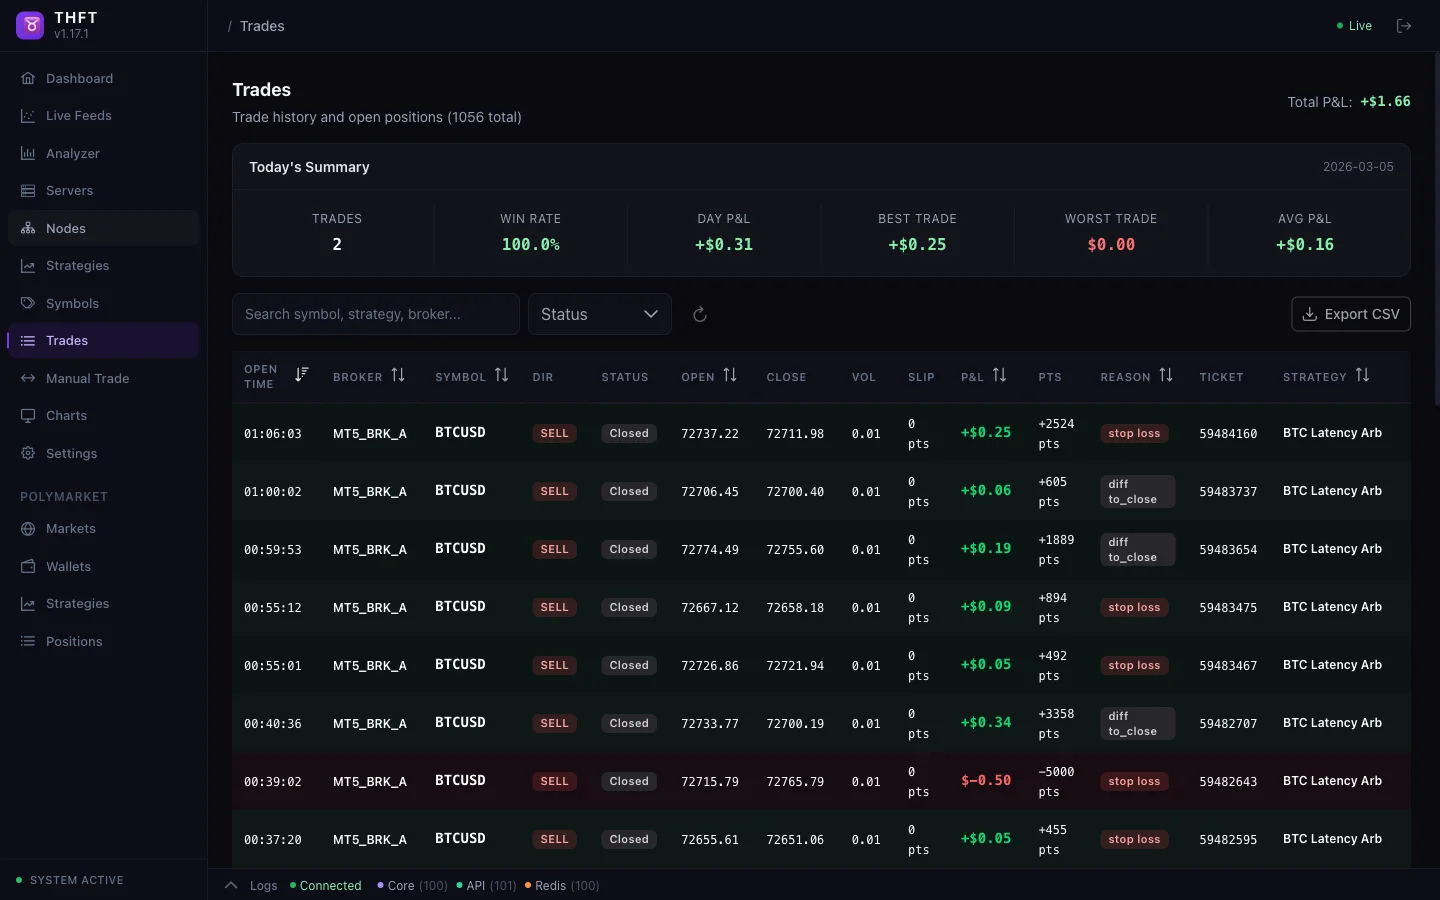
Task: Sort trades by the P&L column arrows
Action: 1002,376
